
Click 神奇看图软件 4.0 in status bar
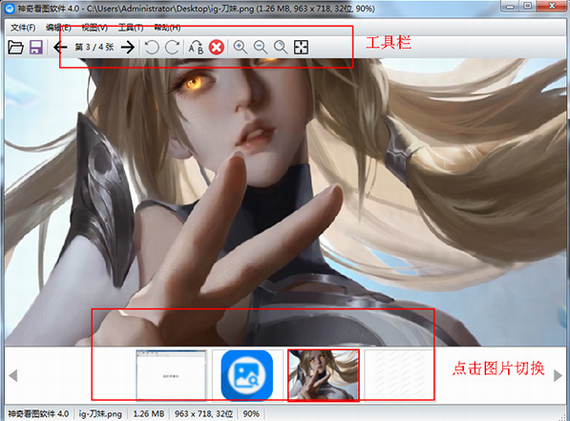point(38,414)
